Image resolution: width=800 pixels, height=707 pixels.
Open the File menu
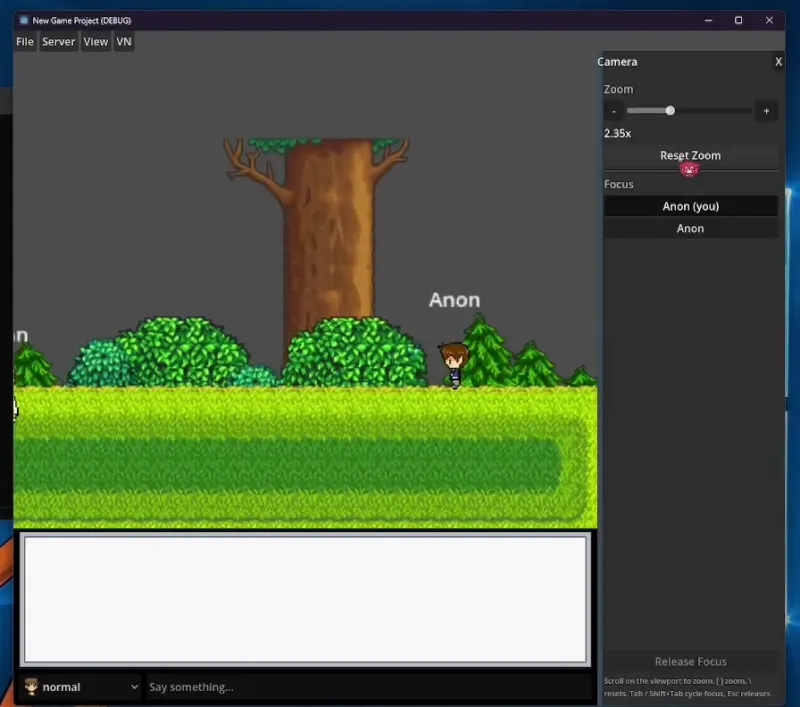24,42
